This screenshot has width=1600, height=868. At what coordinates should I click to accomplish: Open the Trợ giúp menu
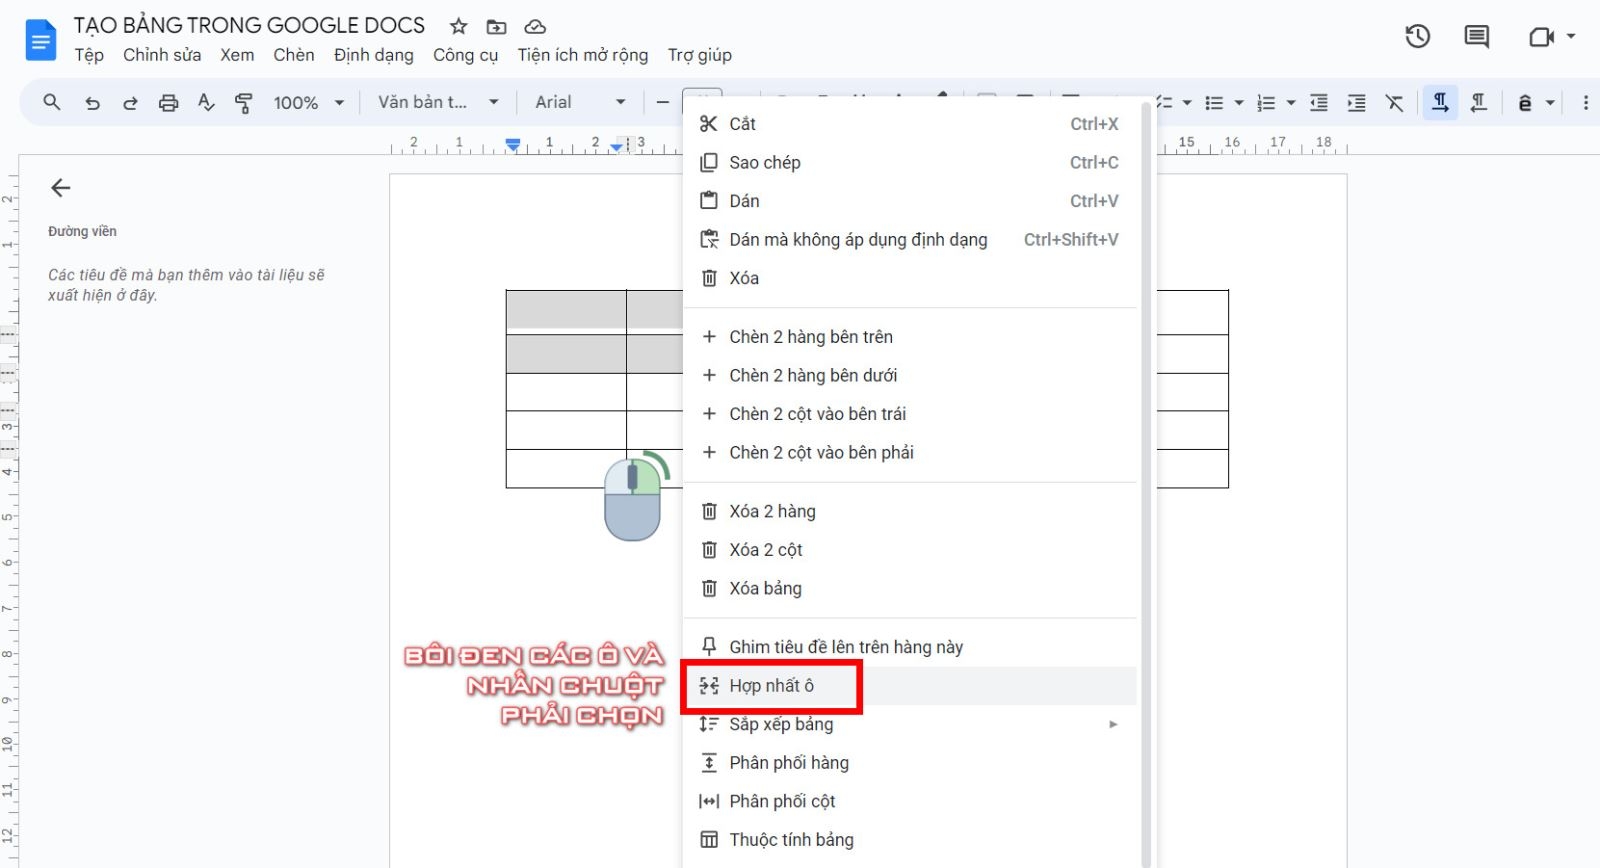click(700, 55)
